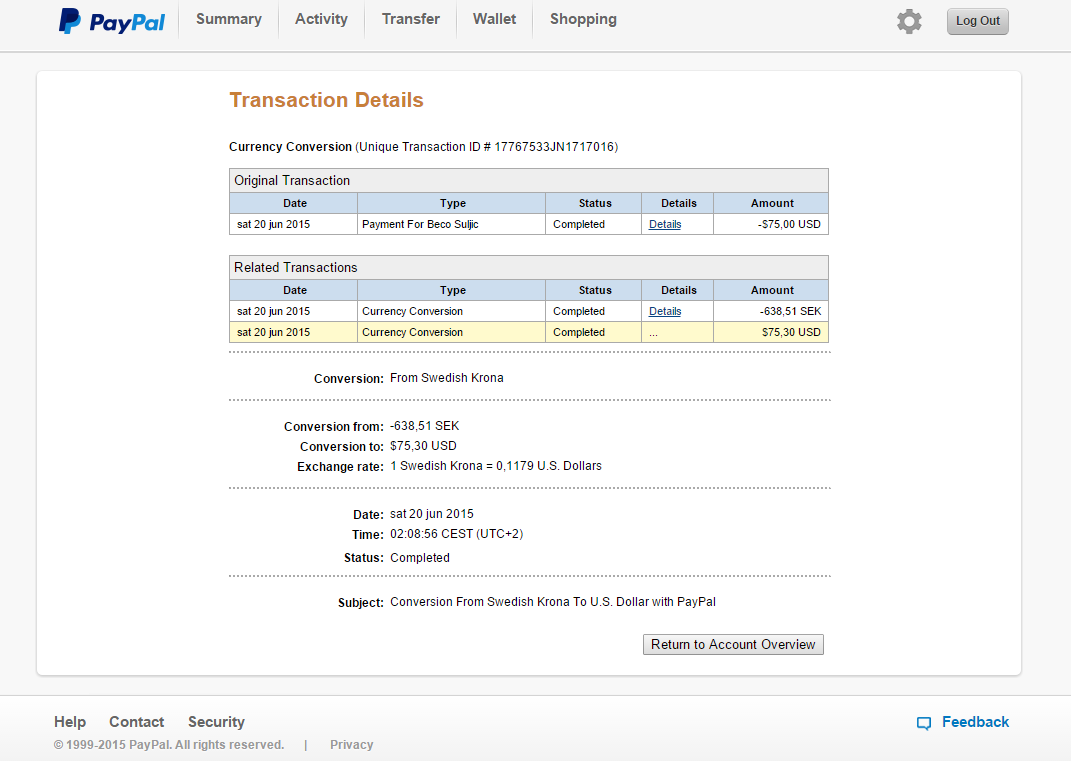Click the 'Conversion to: $75,30 USD' value
This screenshot has width=1071, height=761.
[423, 446]
